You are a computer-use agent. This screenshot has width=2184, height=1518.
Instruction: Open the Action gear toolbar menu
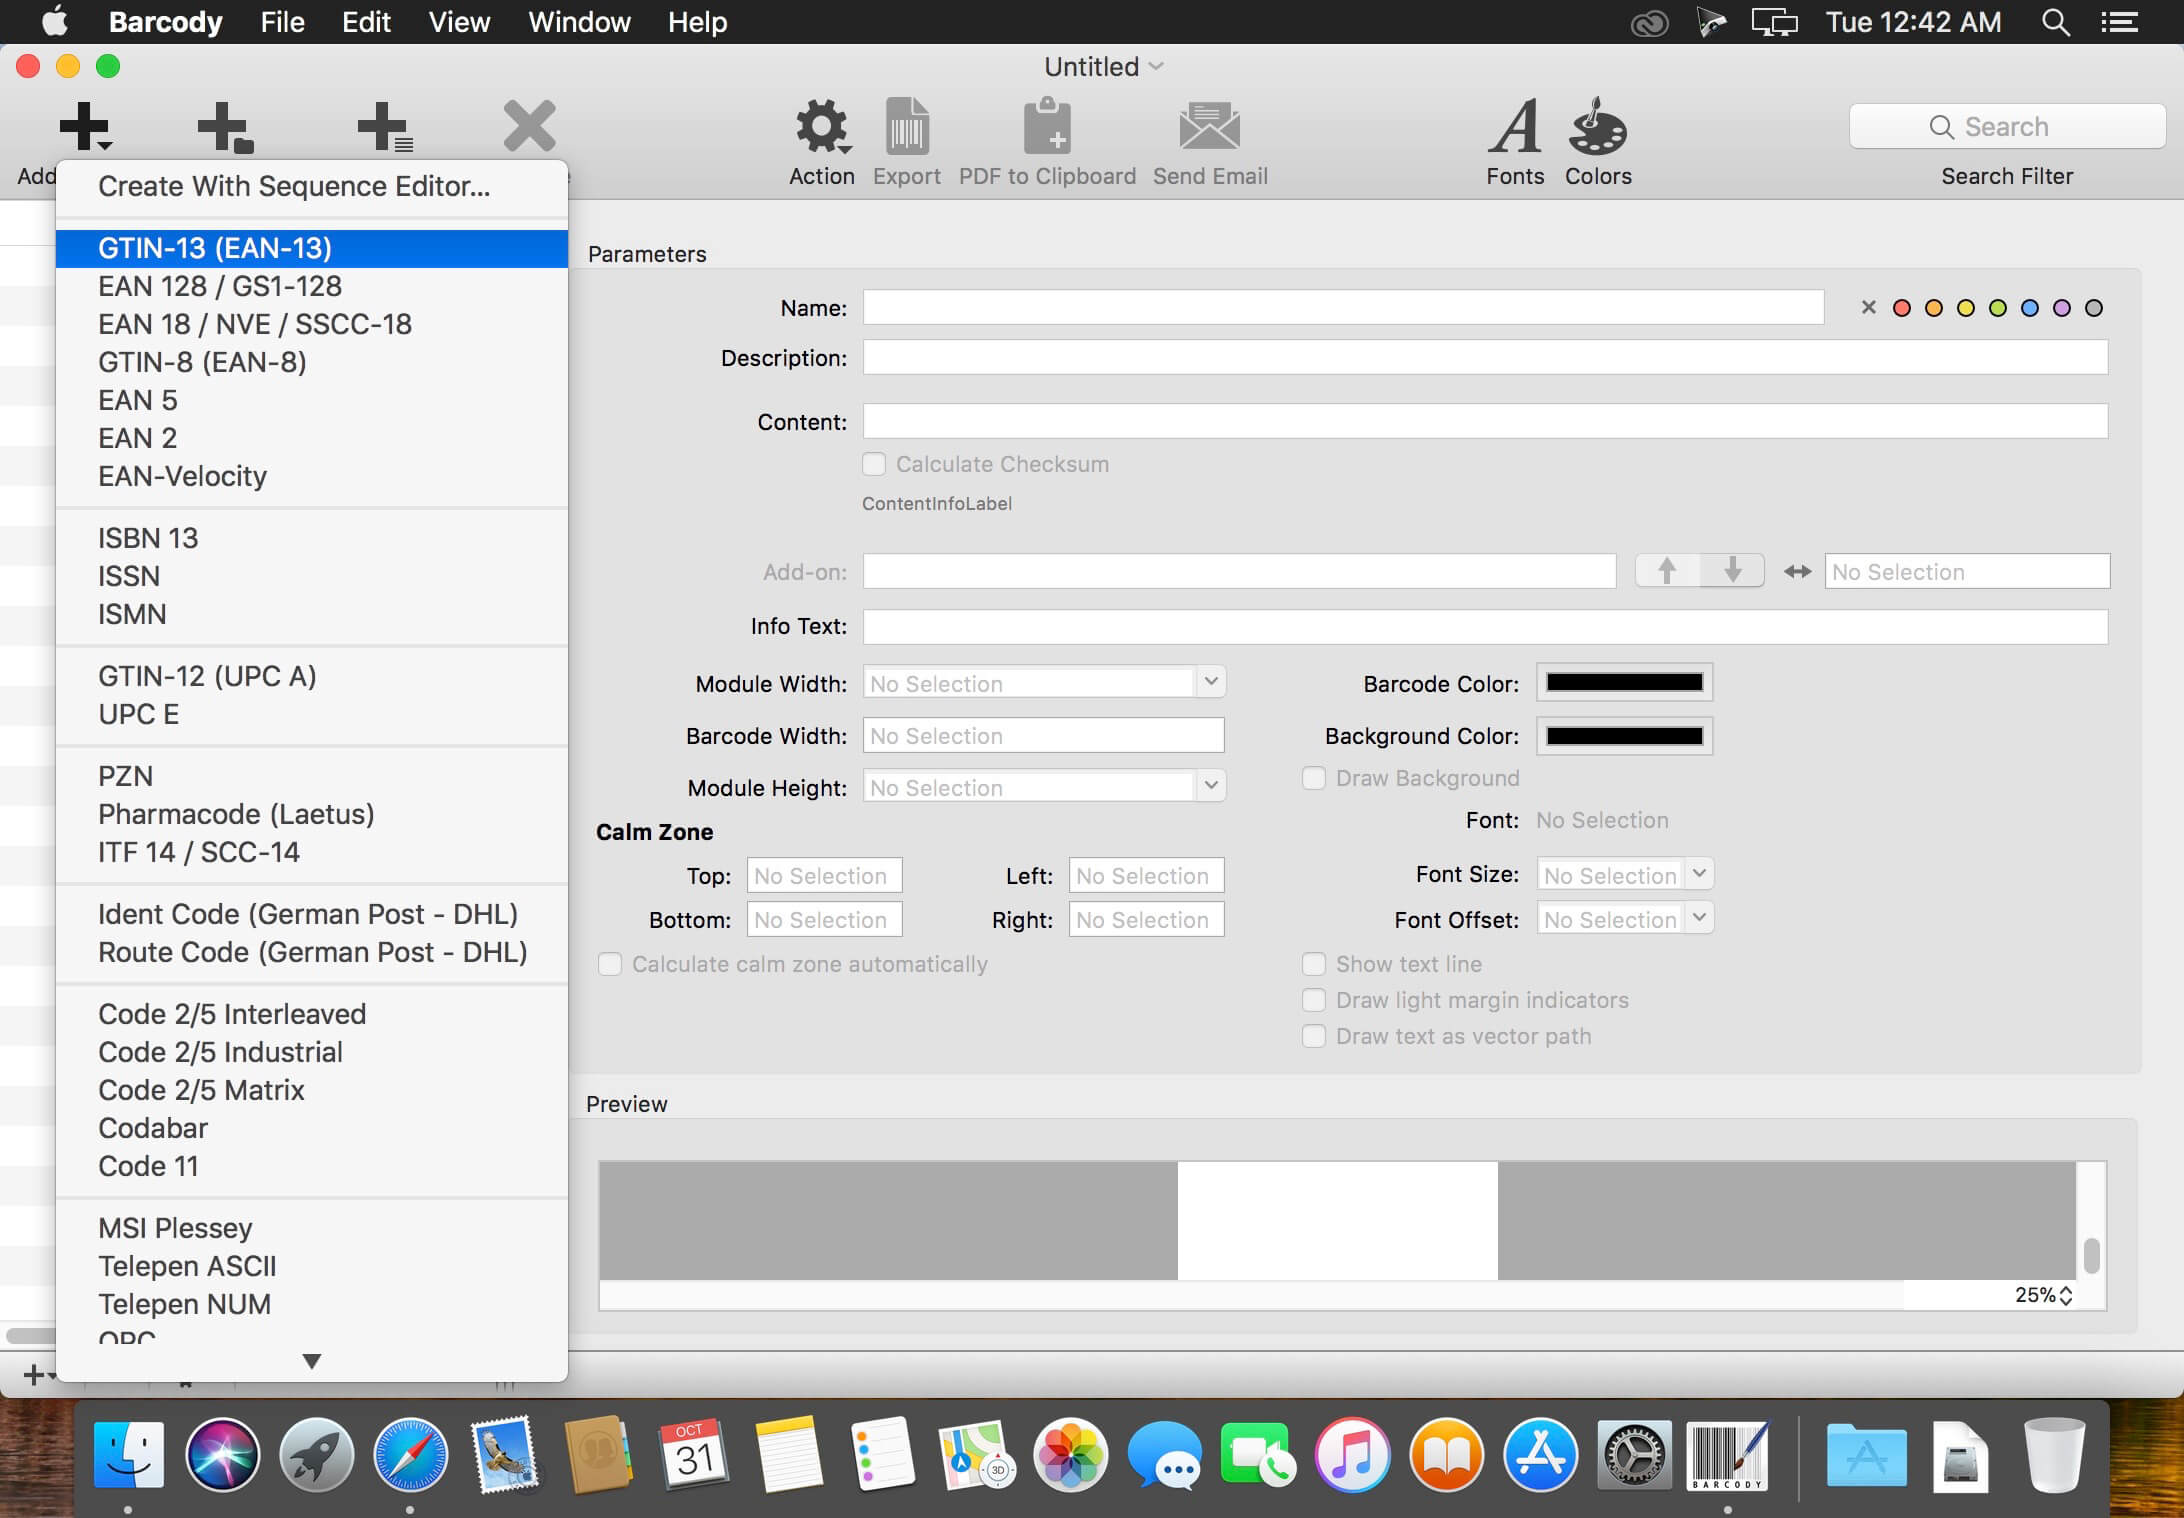click(x=822, y=127)
